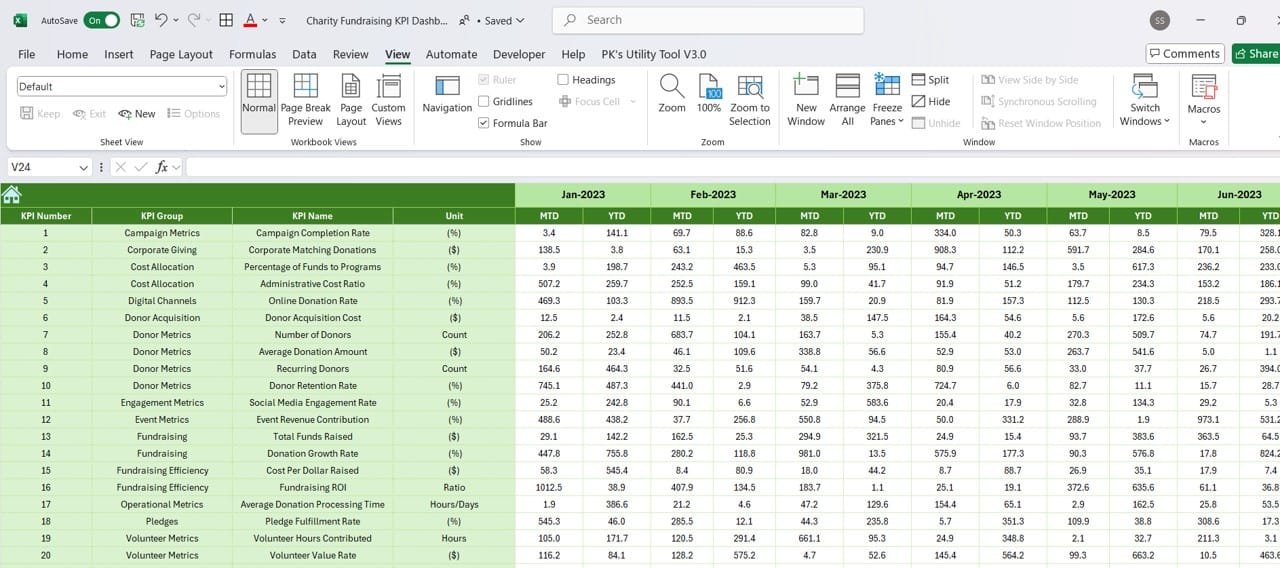Click the fx Insert Function icon
The width and height of the screenshot is (1280, 568).
(162, 168)
